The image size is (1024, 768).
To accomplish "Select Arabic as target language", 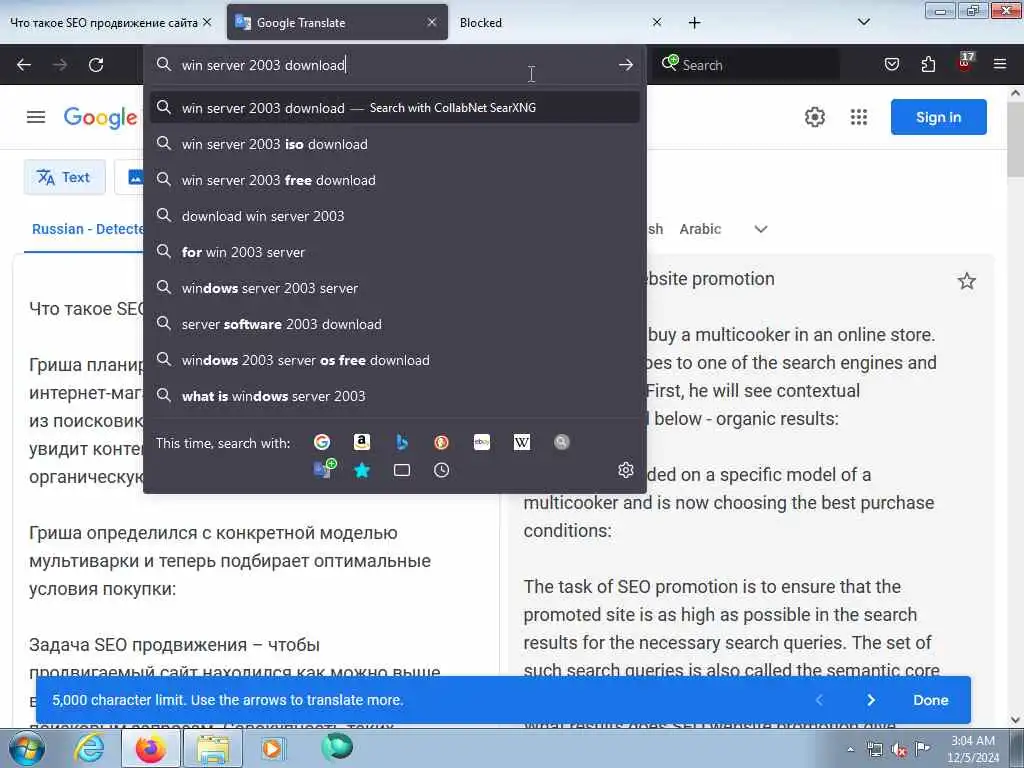I will point(700,229).
